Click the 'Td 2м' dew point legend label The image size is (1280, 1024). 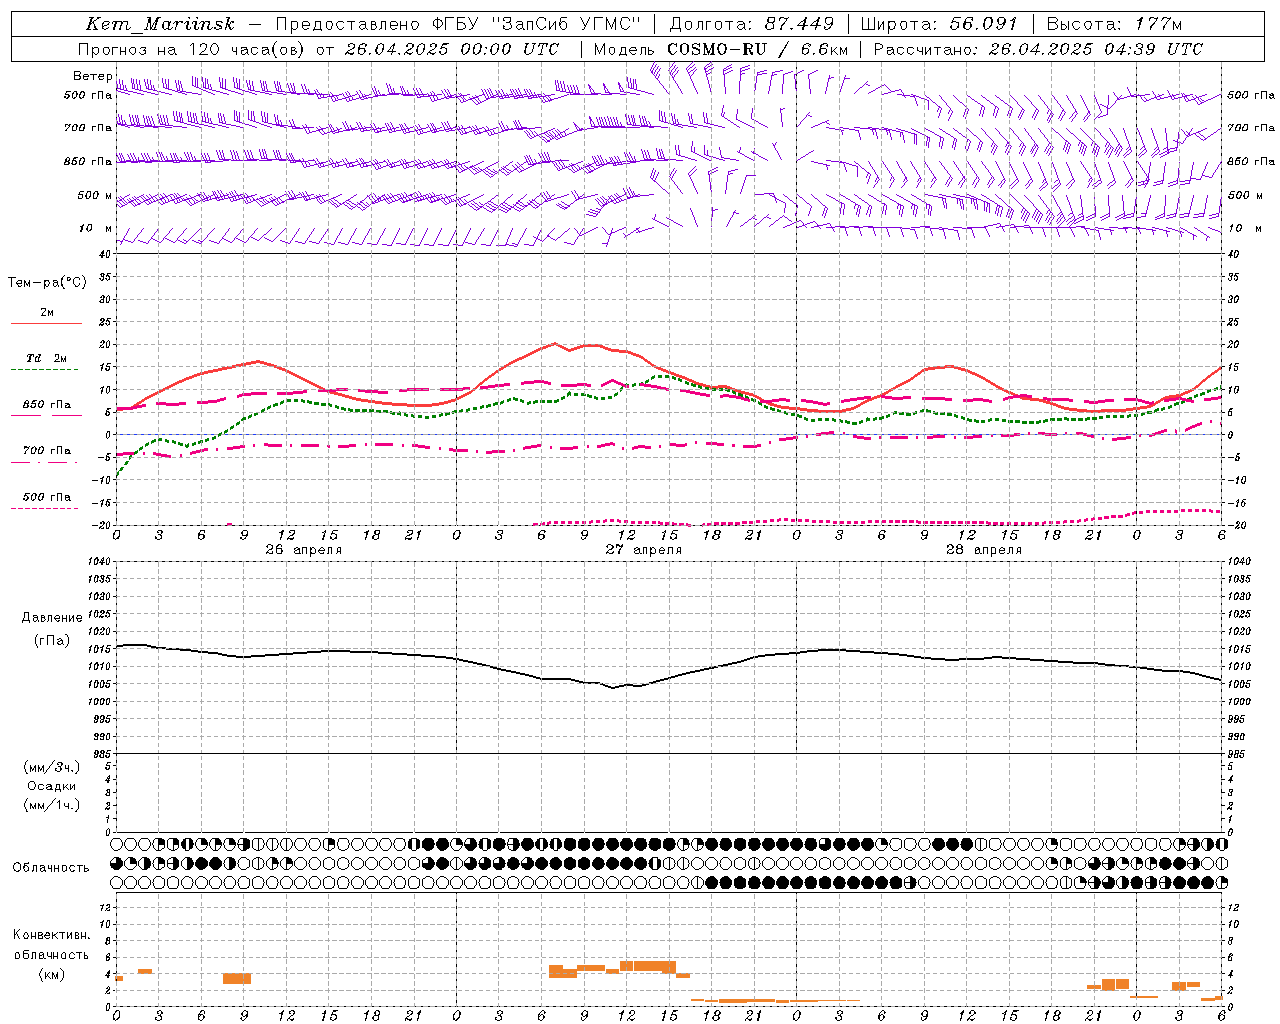(x=46, y=358)
